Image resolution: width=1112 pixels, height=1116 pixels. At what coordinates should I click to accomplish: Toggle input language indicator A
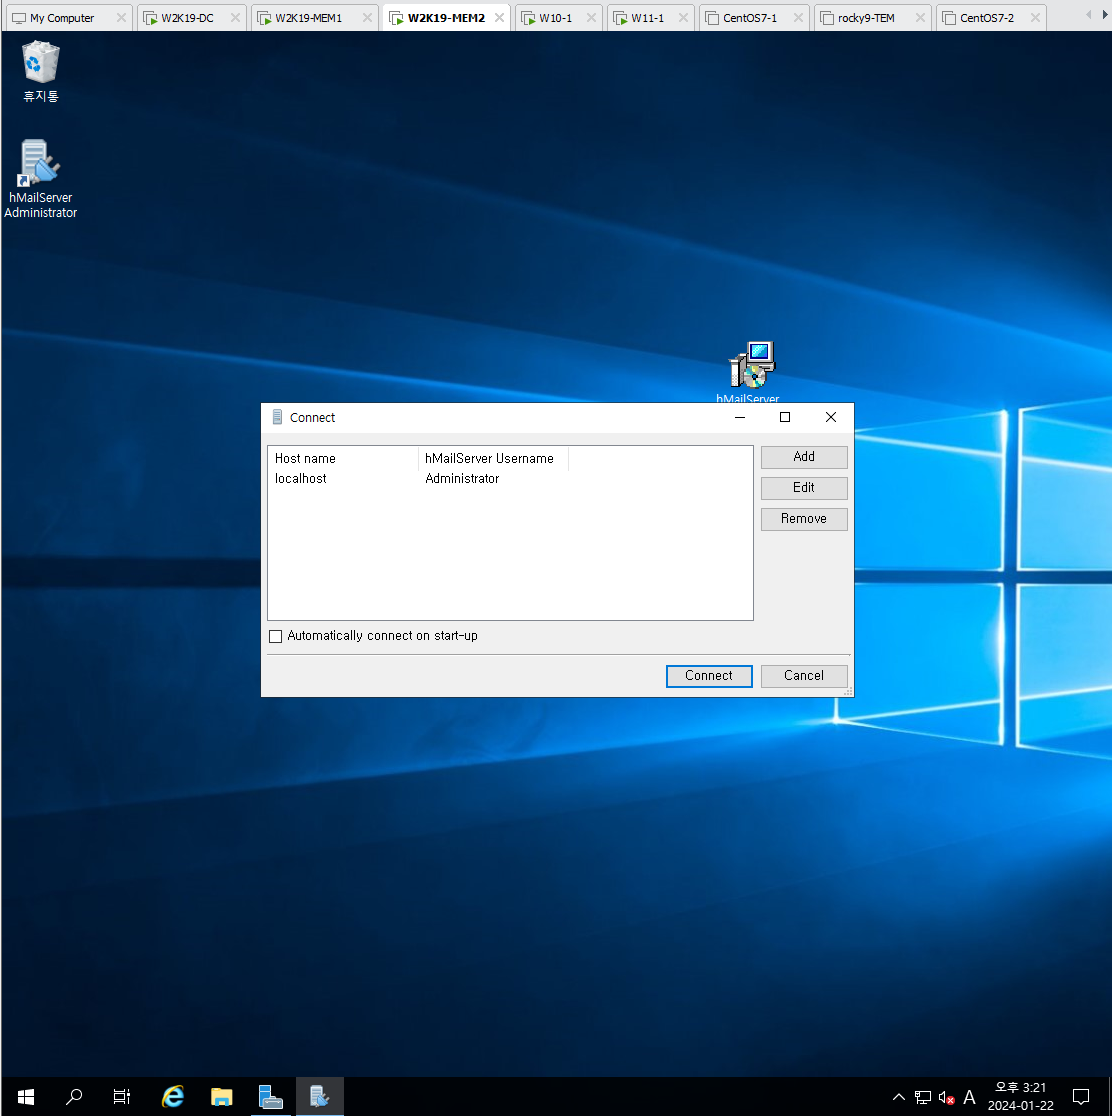pyautogui.click(x=969, y=1097)
